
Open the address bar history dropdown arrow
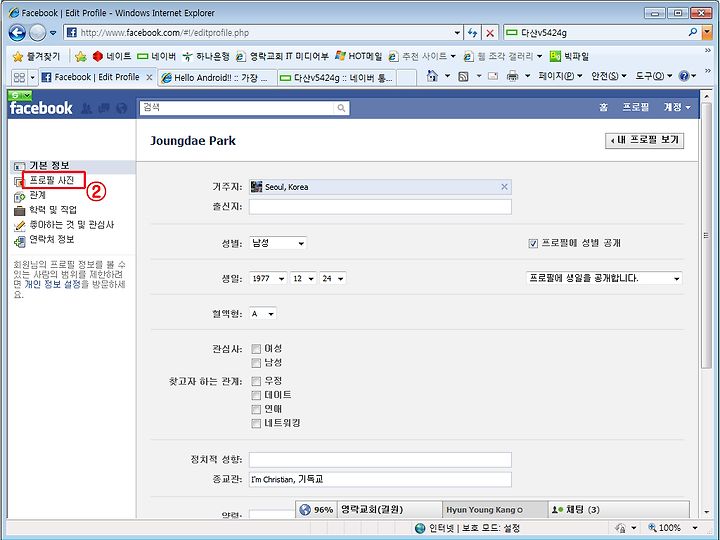[457, 33]
